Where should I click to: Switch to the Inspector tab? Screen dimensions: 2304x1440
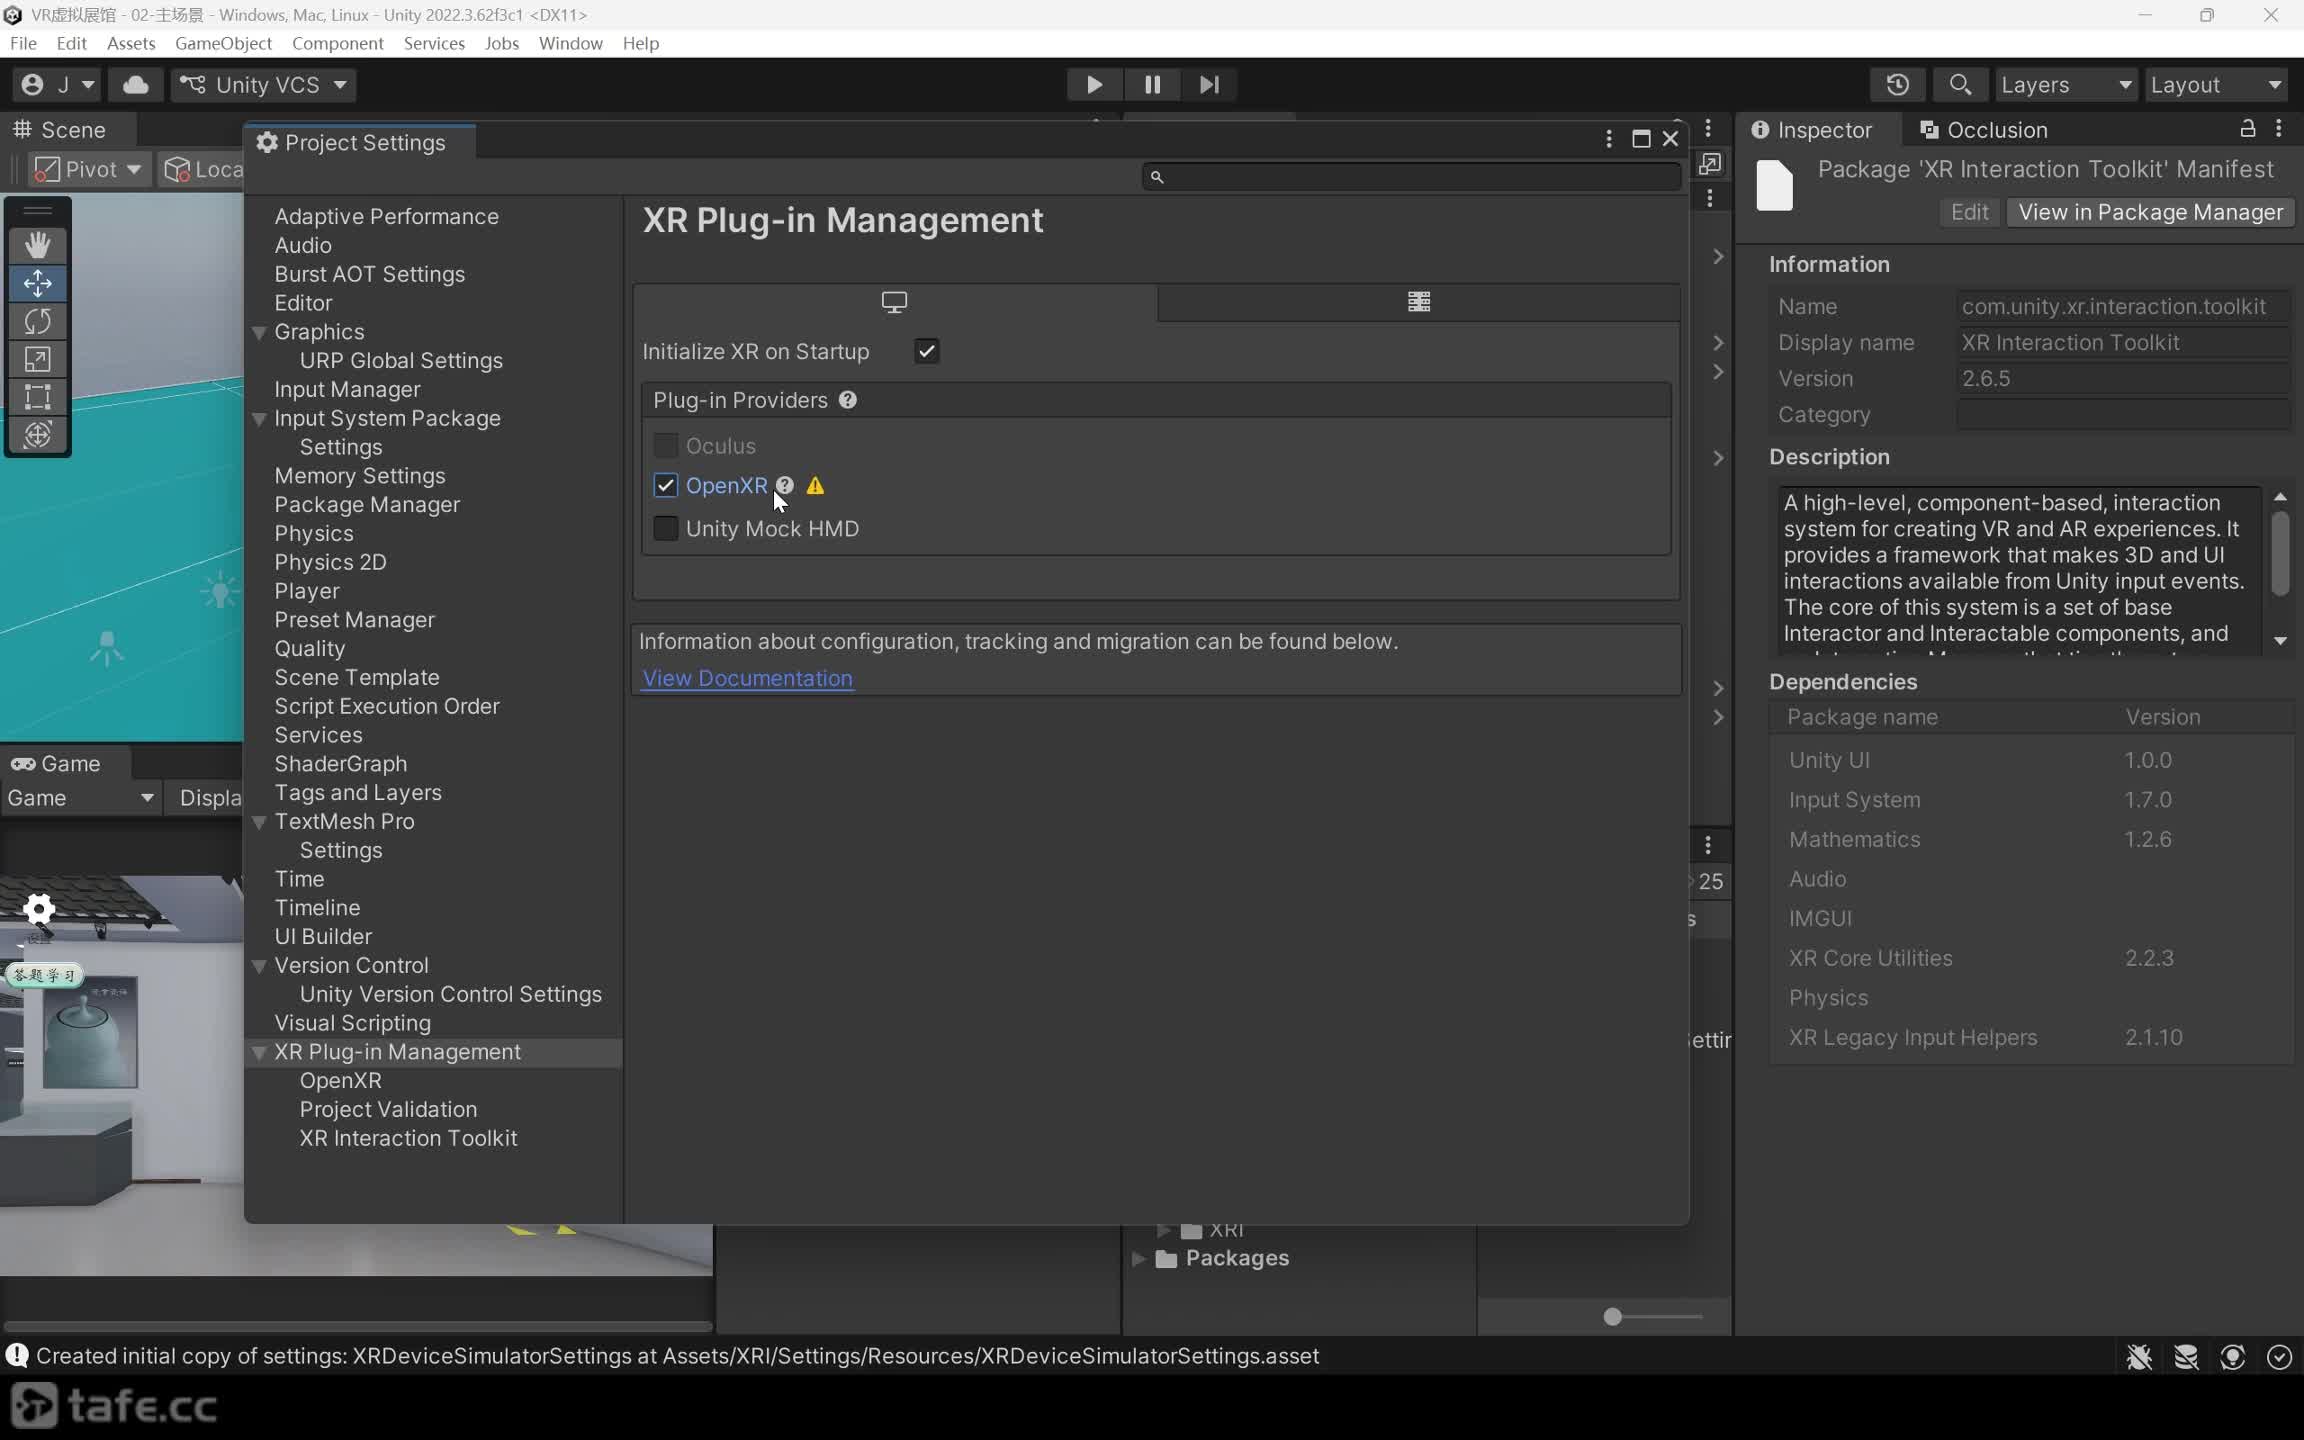1812,130
